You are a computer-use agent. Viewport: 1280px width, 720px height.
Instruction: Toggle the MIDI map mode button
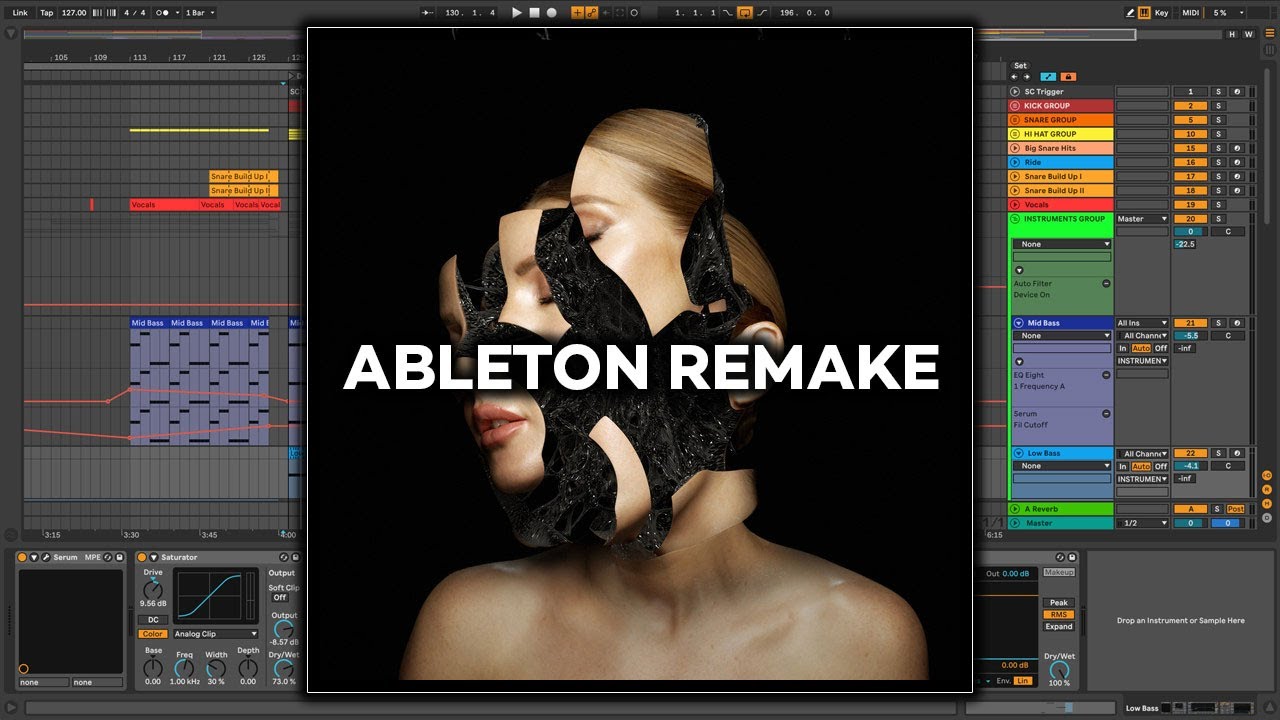(1190, 13)
